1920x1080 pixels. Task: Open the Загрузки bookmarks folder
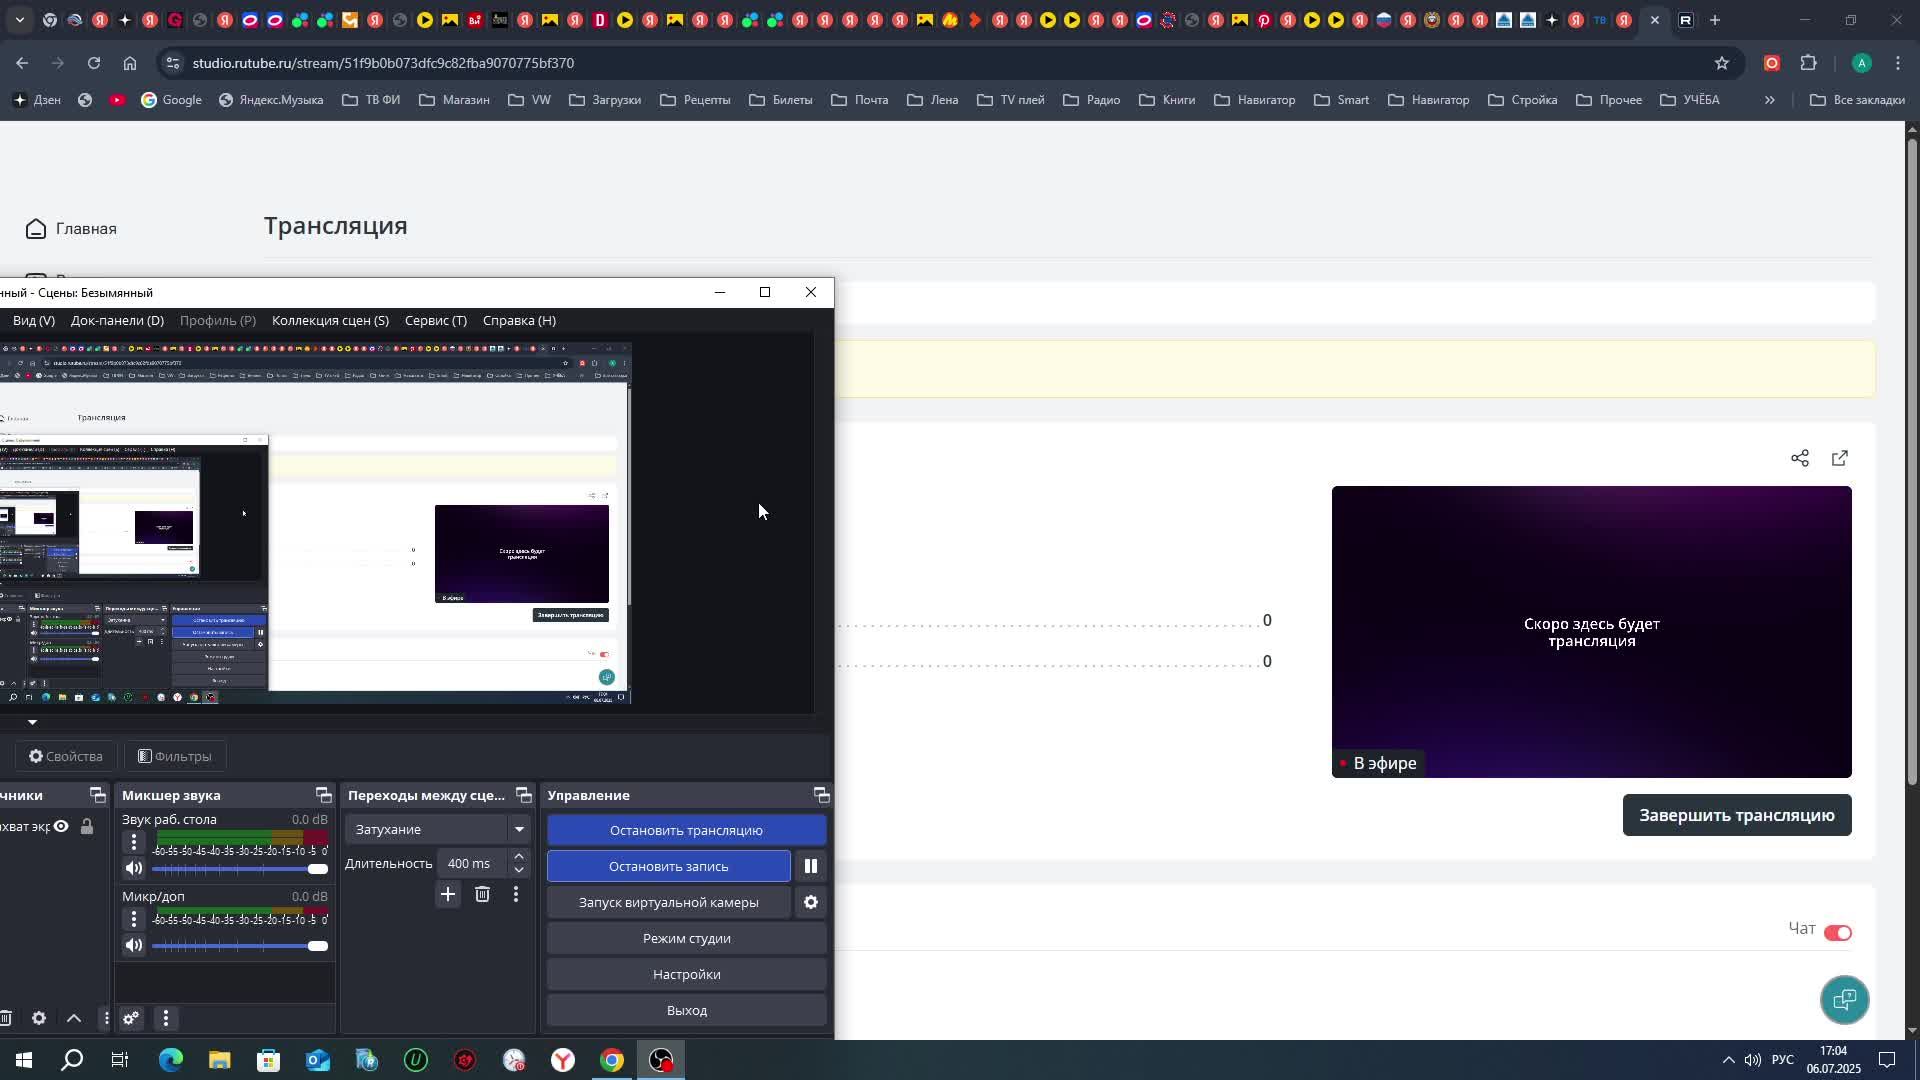[x=604, y=100]
